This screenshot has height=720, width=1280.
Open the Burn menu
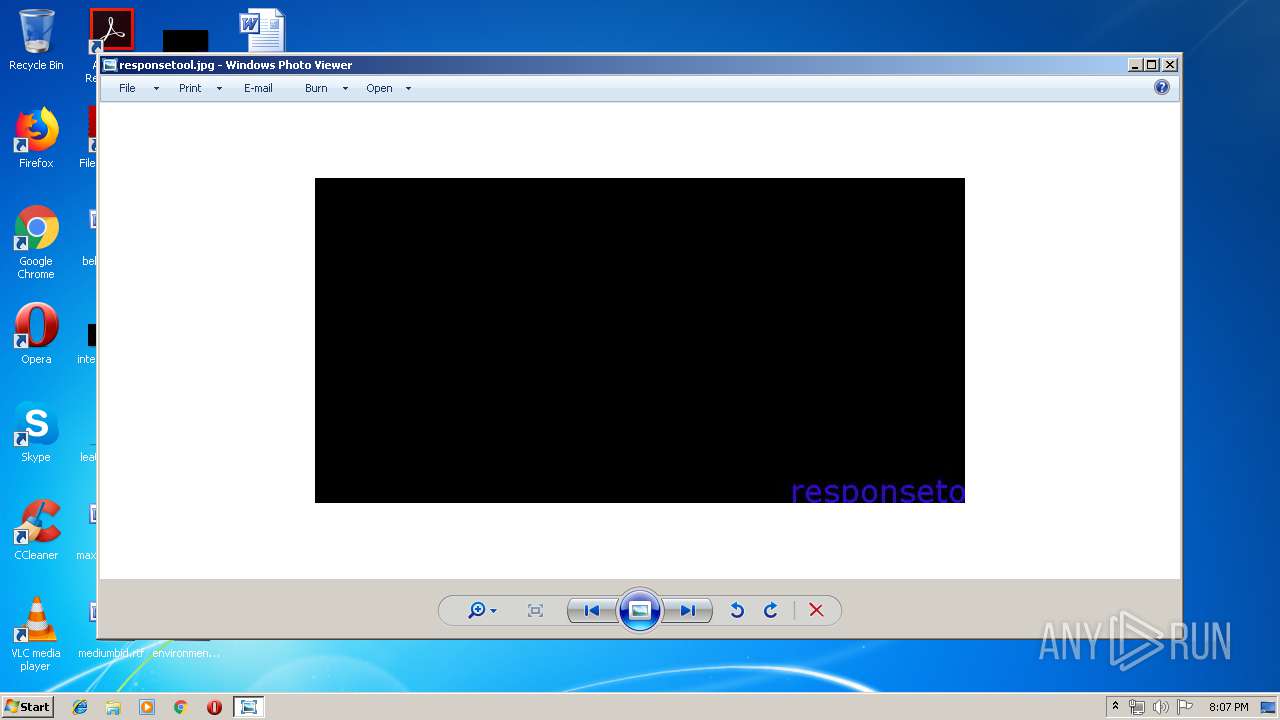pyautogui.click(x=316, y=88)
